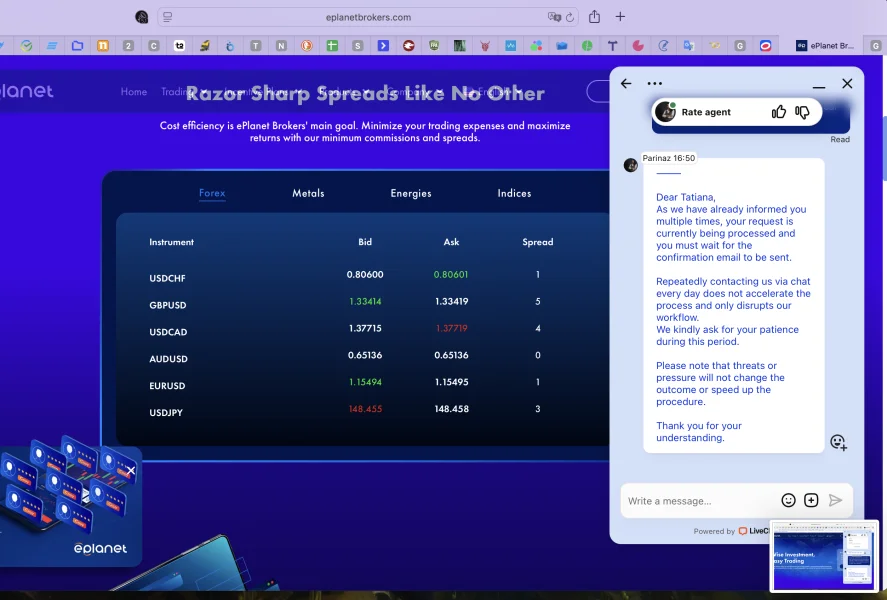Open the screenshot preview thumbnail
This screenshot has height=600, width=887.
click(x=824, y=556)
